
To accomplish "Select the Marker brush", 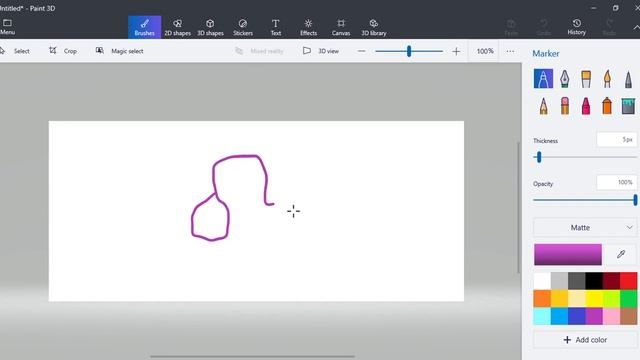I will [543, 79].
